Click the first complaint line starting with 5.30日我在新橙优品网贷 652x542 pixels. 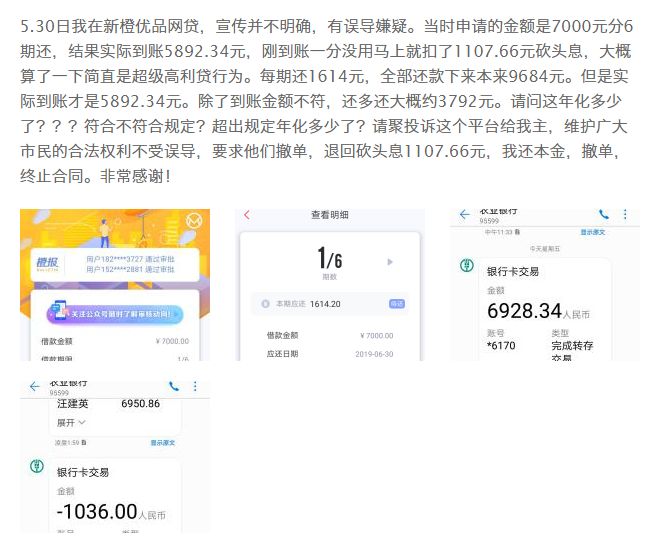point(326,26)
